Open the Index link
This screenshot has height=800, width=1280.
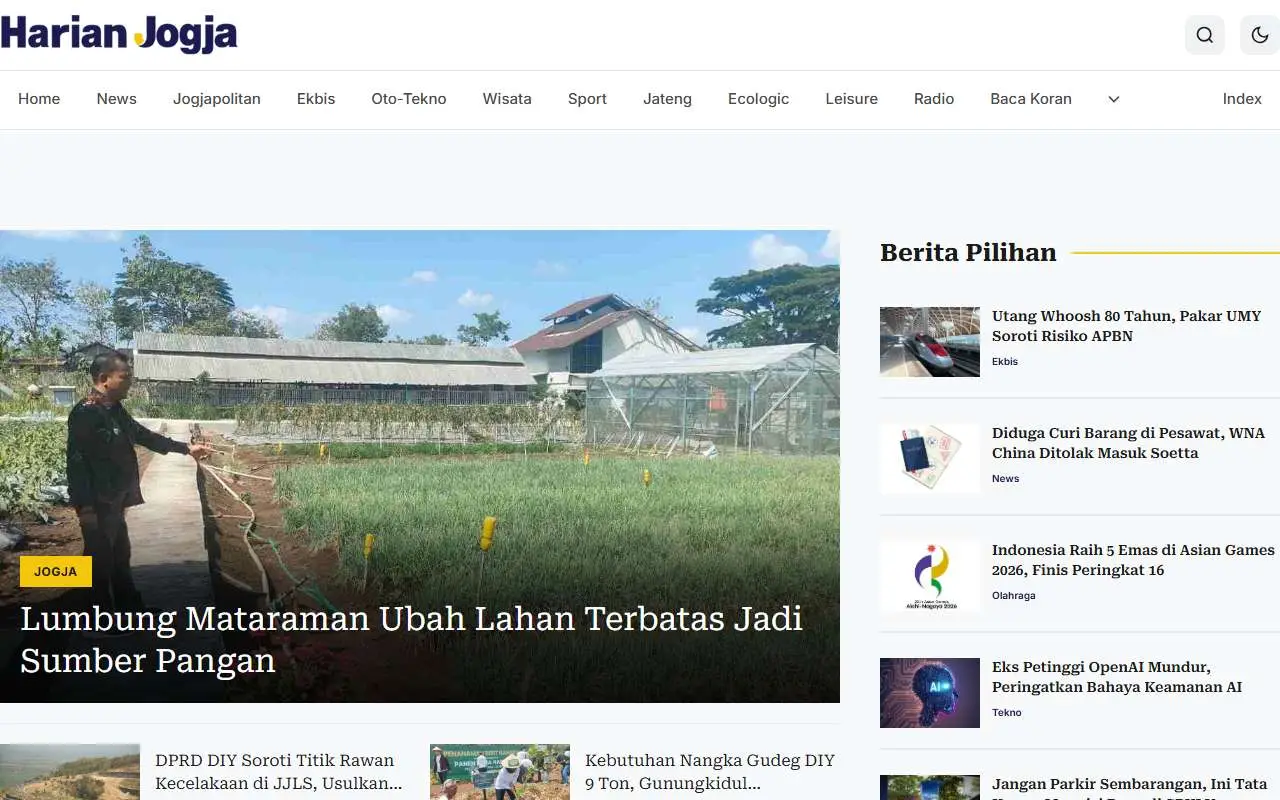(x=1242, y=99)
